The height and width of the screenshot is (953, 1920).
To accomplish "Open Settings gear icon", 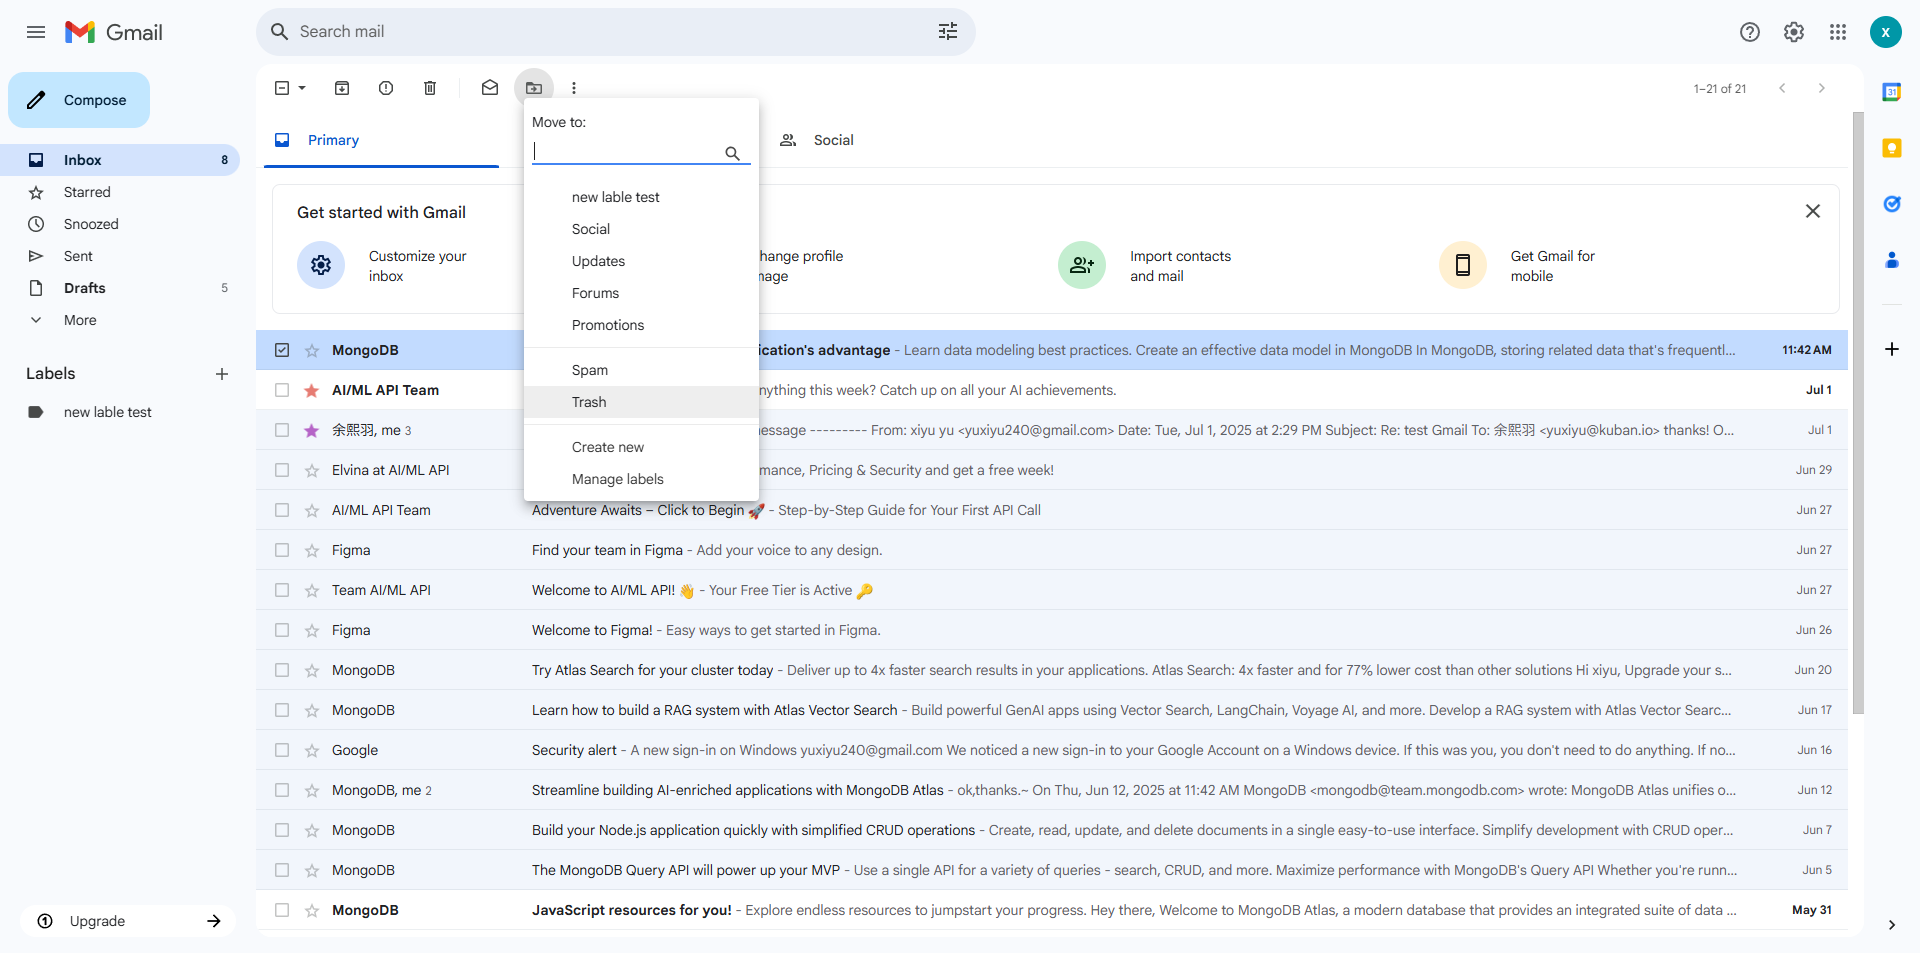I will point(1794,32).
